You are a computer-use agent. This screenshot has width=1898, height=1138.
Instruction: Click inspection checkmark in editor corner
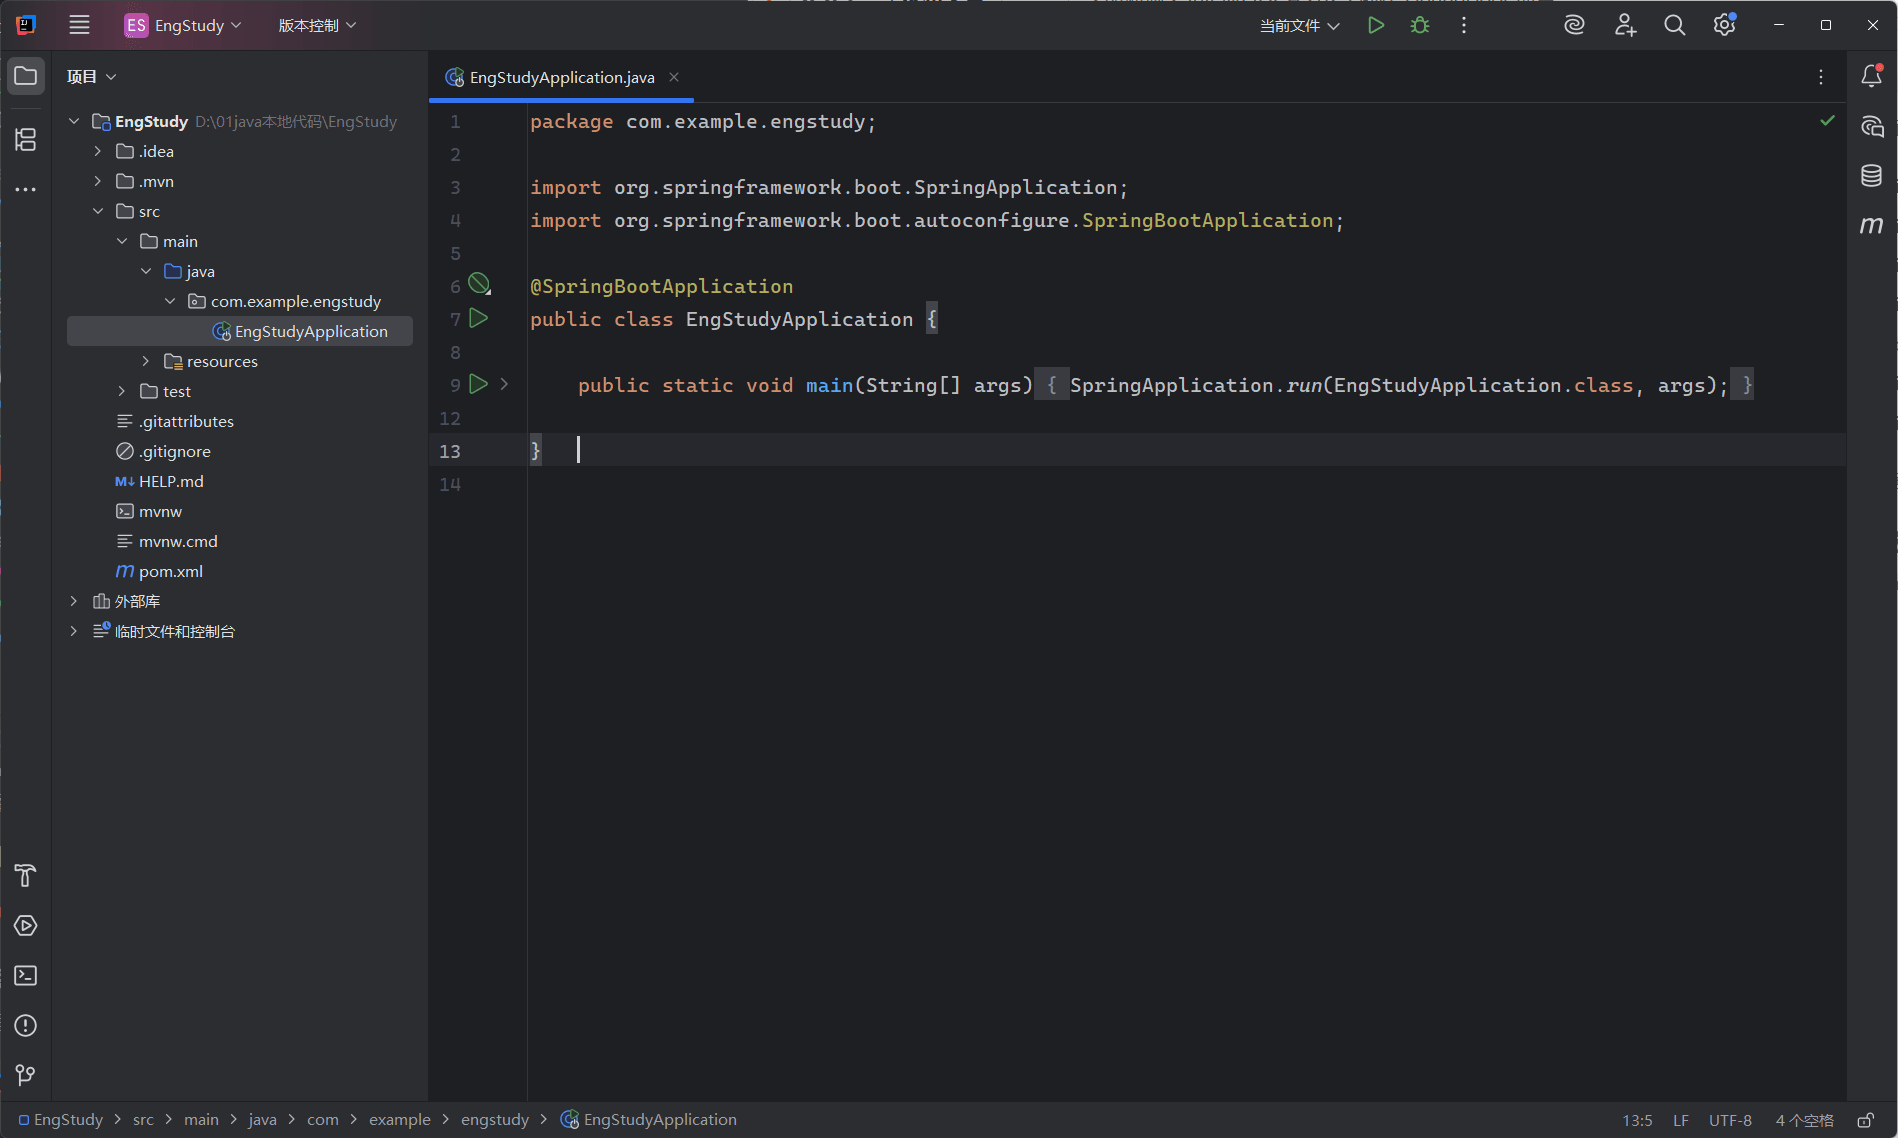pos(1828,120)
